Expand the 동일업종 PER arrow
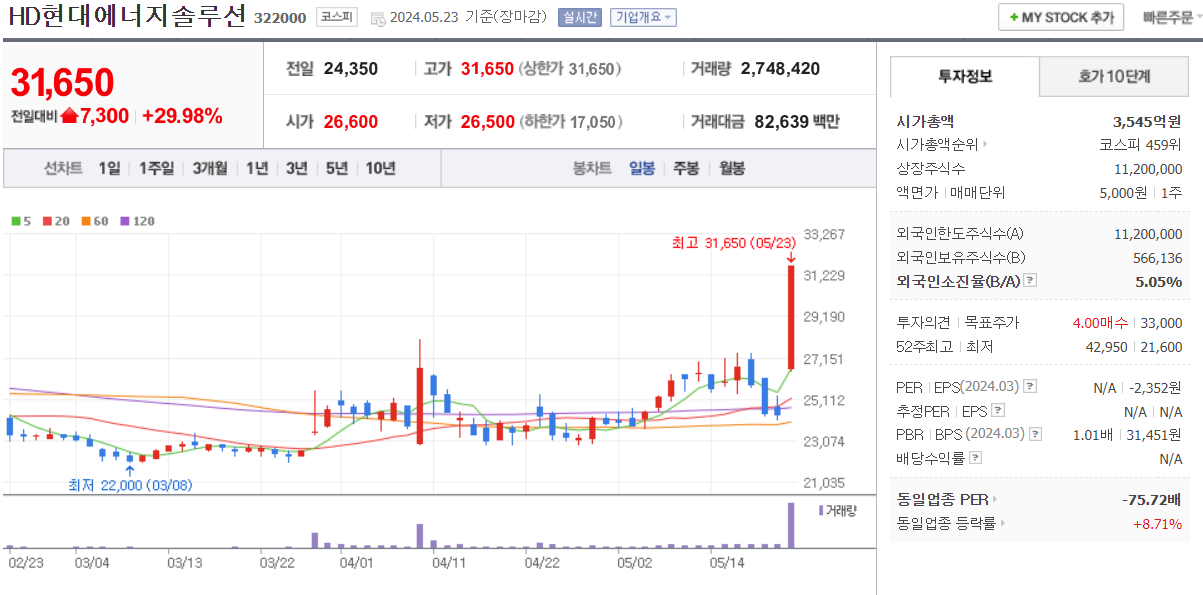Screen dimensions: 1203x595 point(994,498)
